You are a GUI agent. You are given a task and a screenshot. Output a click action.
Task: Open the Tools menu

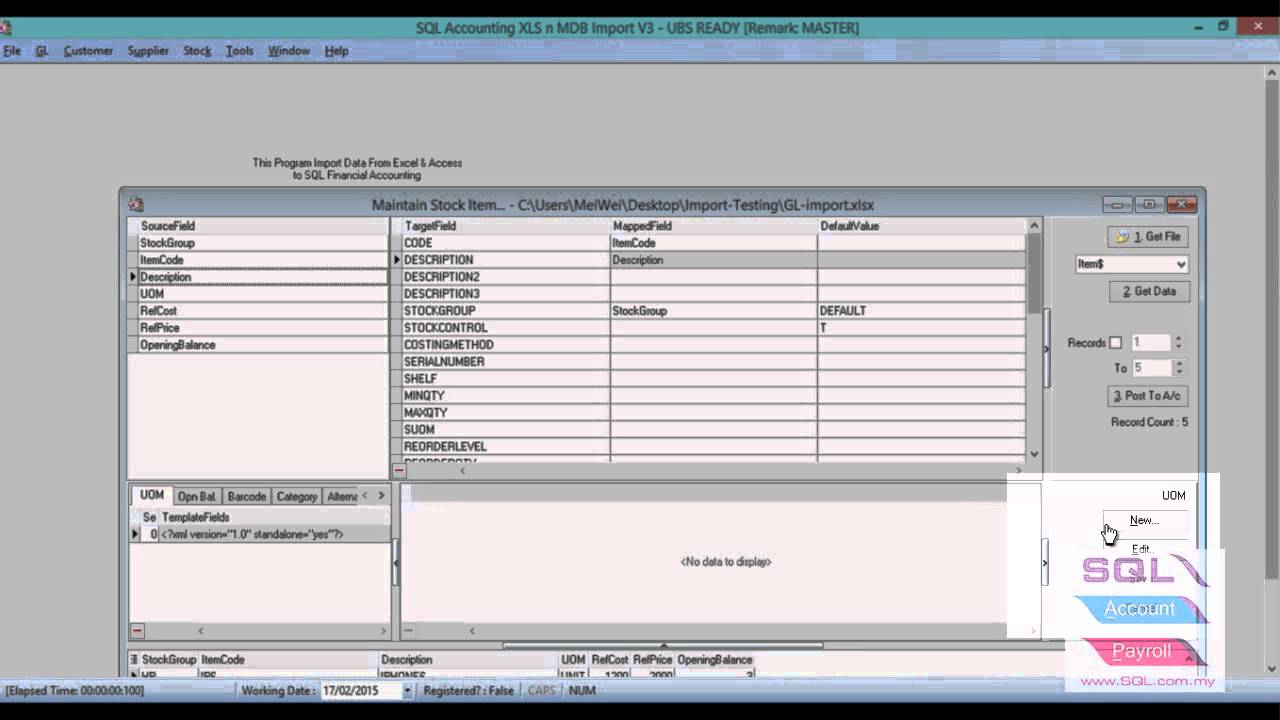pos(239,51)
